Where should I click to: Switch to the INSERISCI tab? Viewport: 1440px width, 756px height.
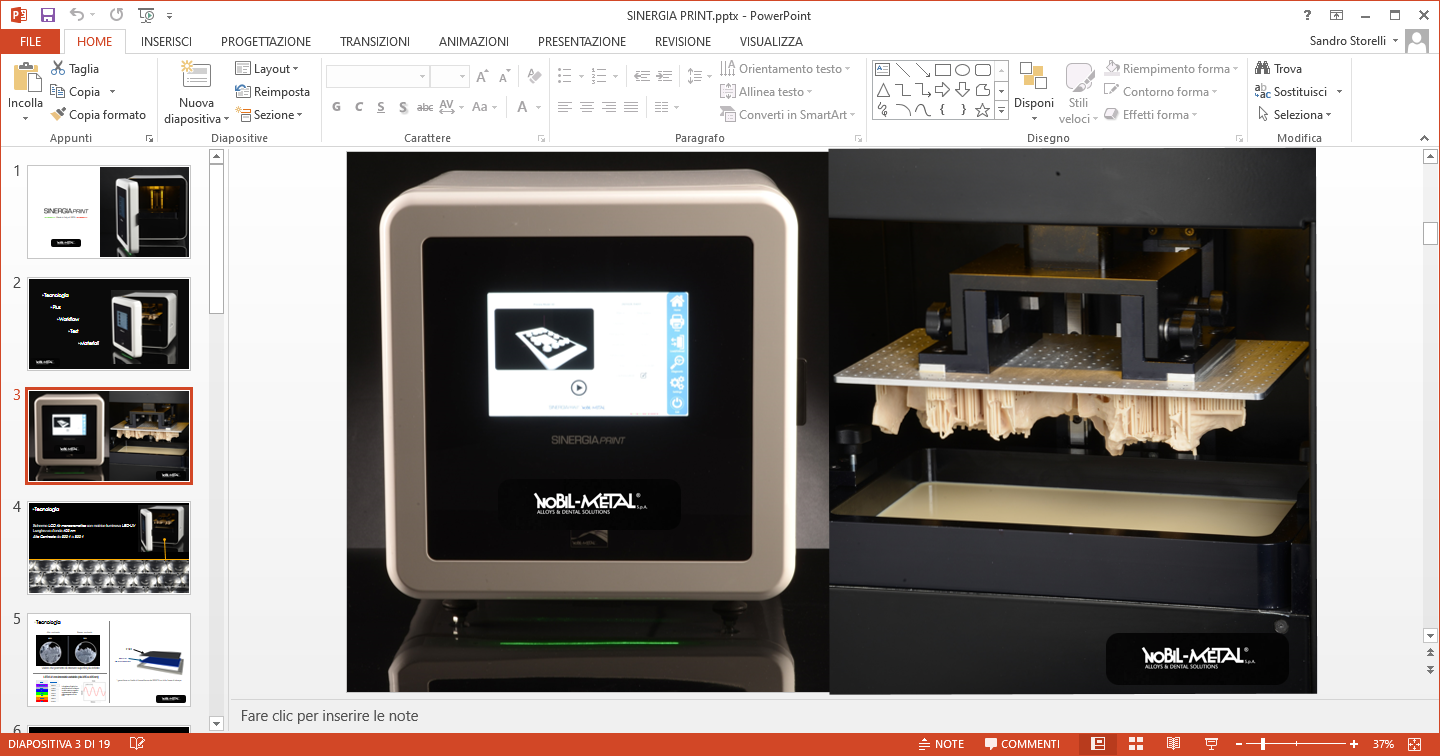[x=166, y=42]
